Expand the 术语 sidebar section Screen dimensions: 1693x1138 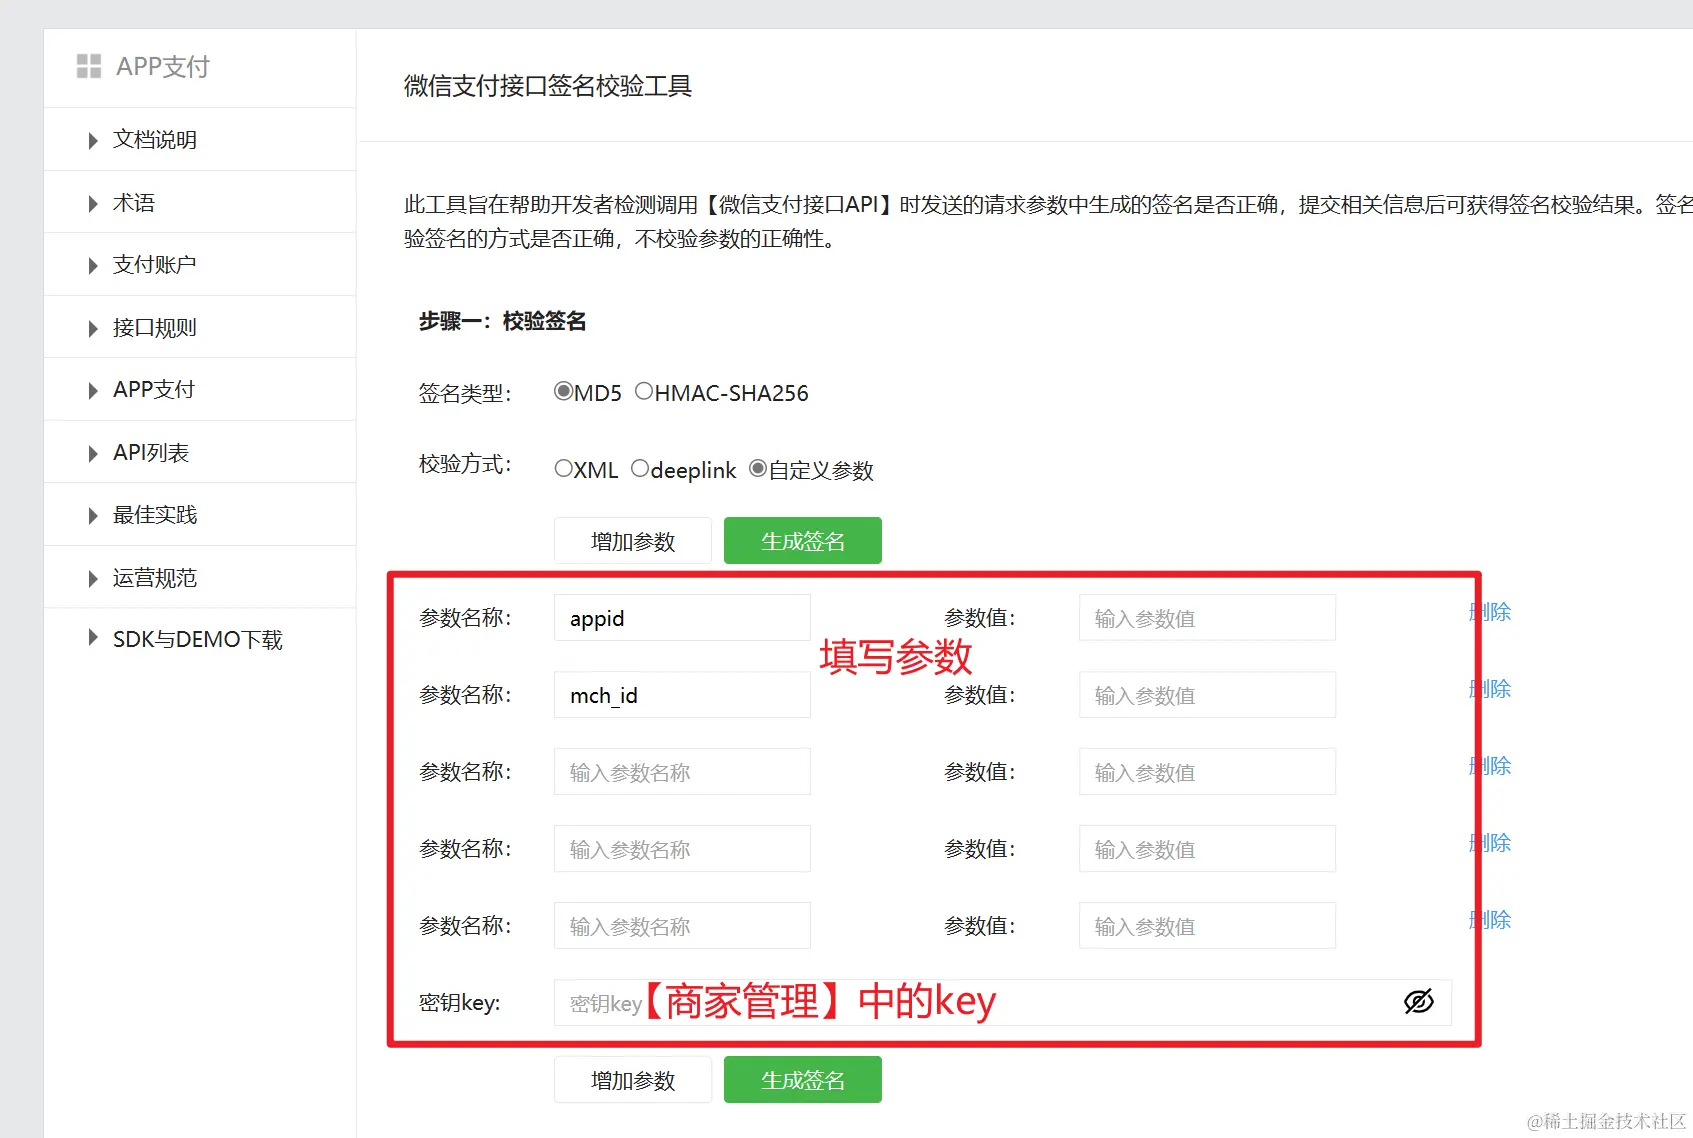point(136,202)
